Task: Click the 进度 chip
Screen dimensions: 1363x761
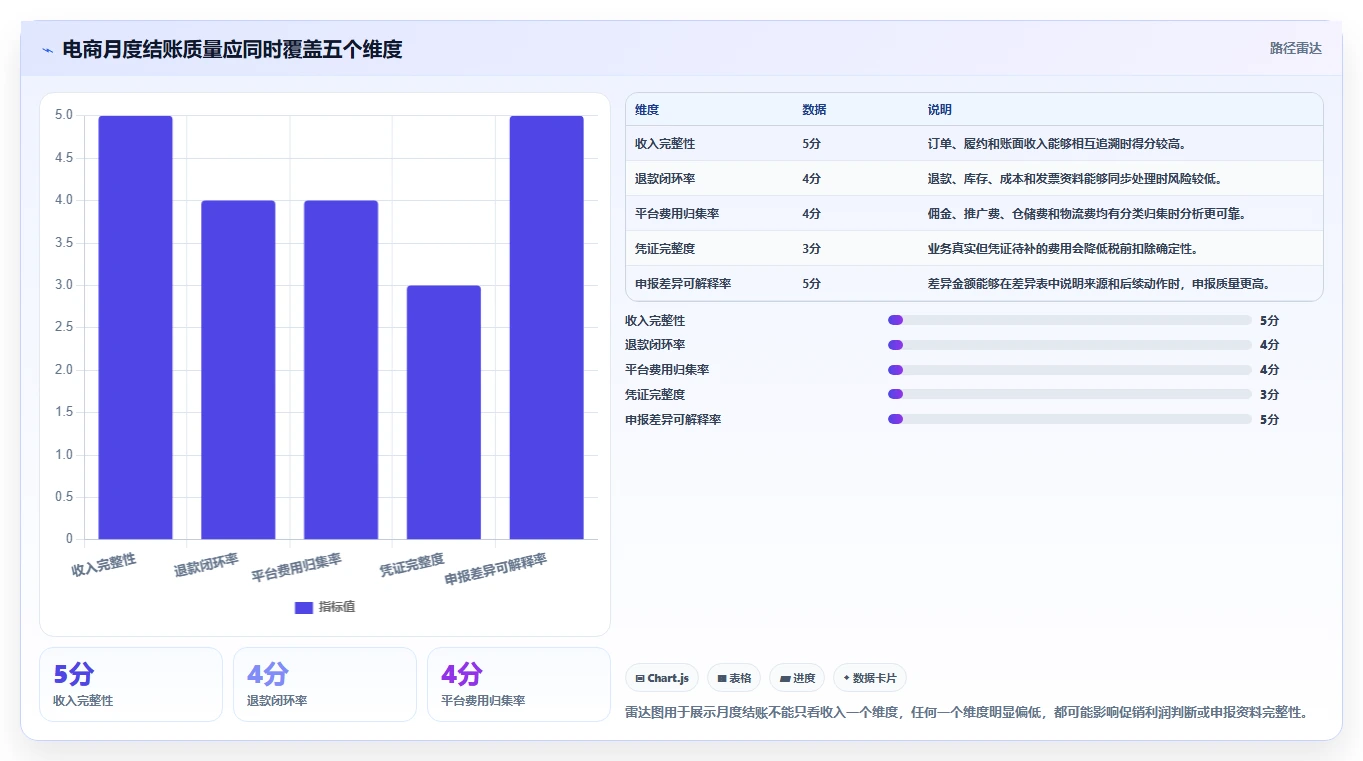Action: click(x=797, y=678)
